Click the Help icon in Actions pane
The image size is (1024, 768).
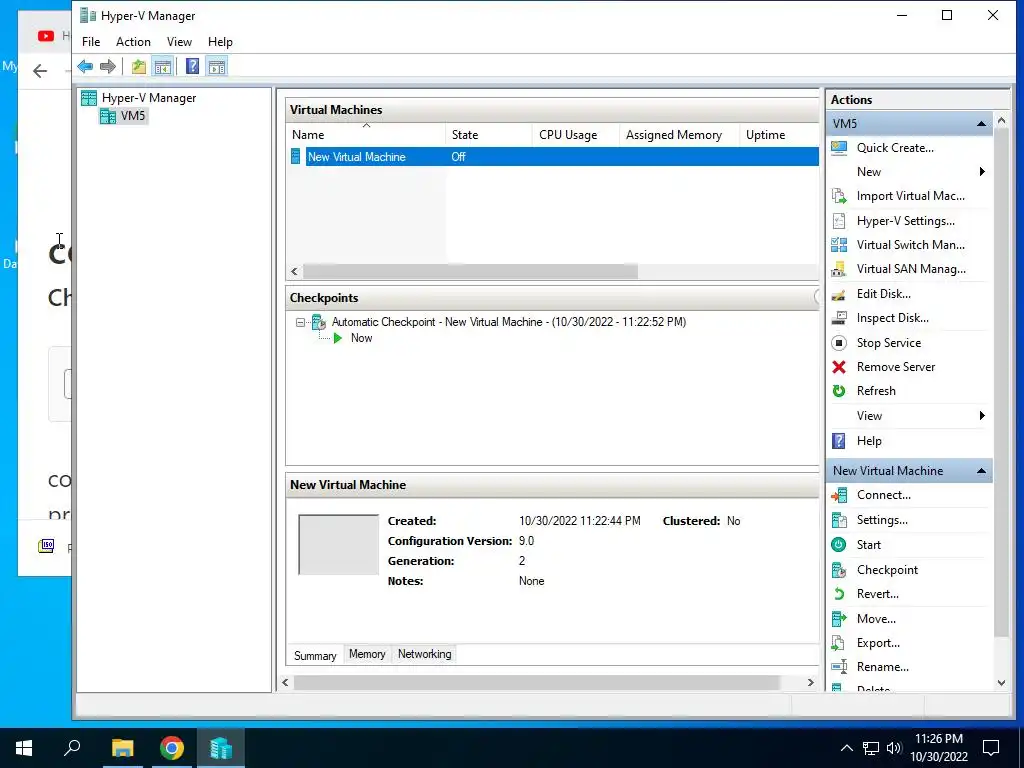(x=839, y=441)
